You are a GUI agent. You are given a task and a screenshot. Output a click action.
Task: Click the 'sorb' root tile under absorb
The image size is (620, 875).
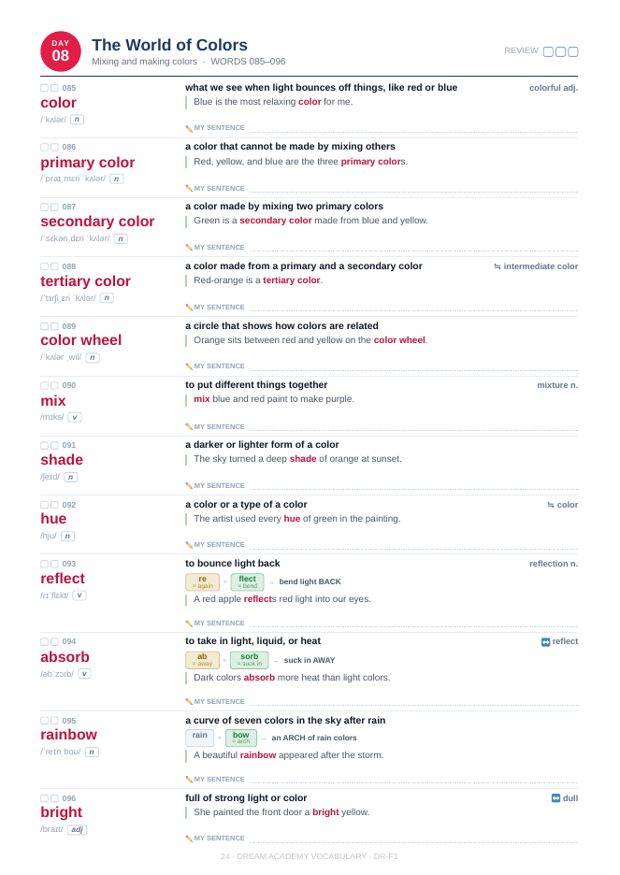249,660
